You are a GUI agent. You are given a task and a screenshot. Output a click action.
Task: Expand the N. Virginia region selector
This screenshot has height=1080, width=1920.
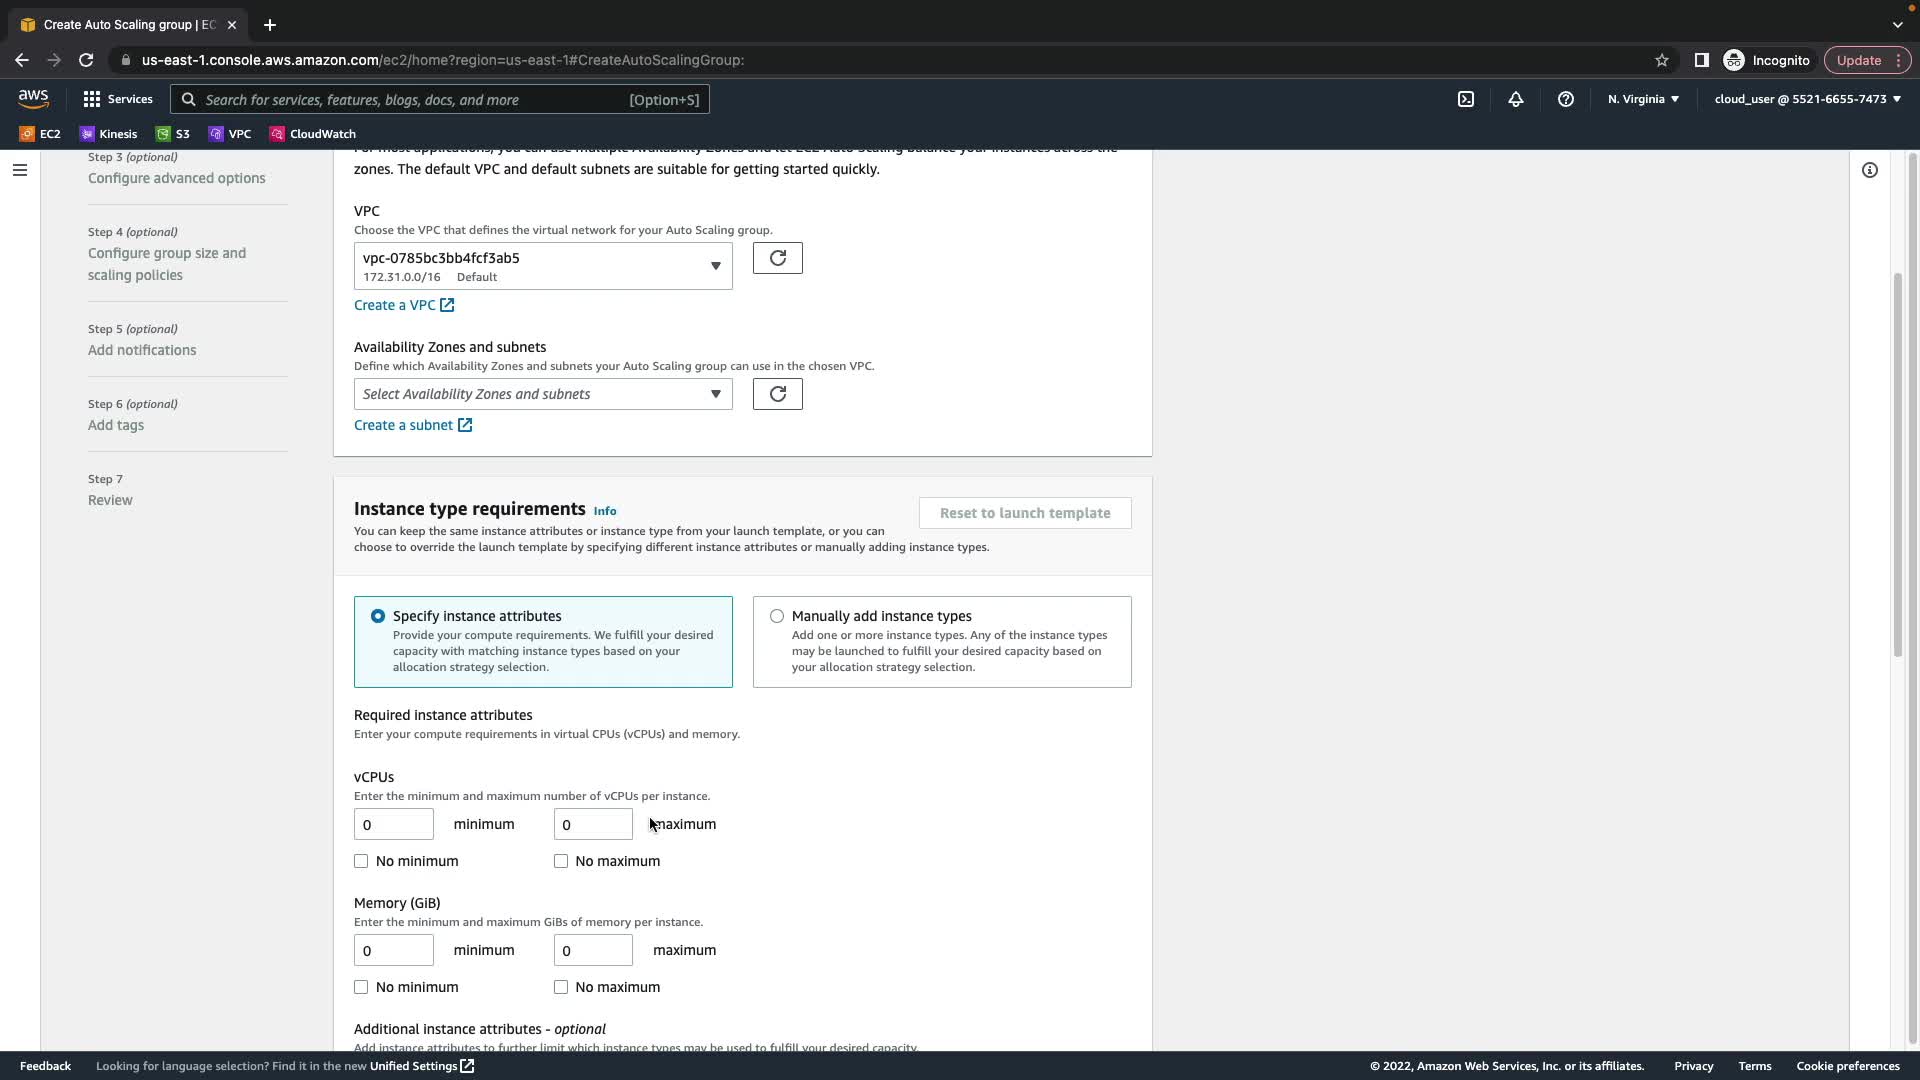pyautogui.click(x=1642, y=99)
